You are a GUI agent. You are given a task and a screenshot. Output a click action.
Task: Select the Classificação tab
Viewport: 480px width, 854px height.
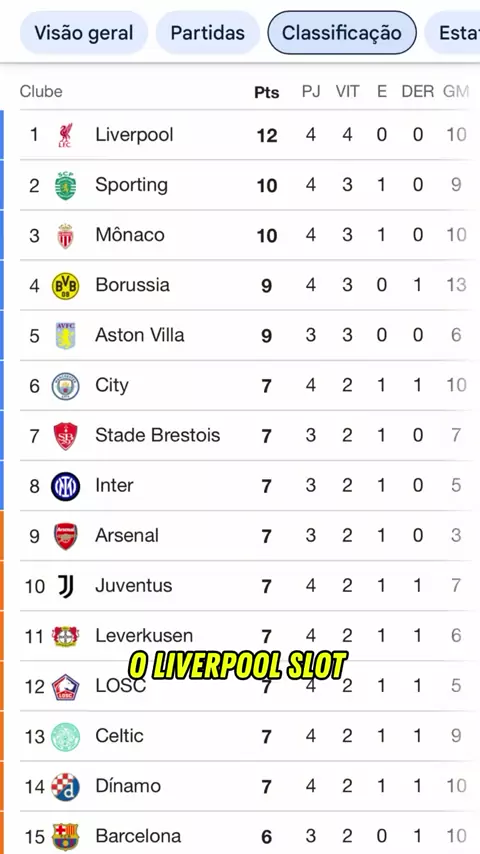pos(342,33)
